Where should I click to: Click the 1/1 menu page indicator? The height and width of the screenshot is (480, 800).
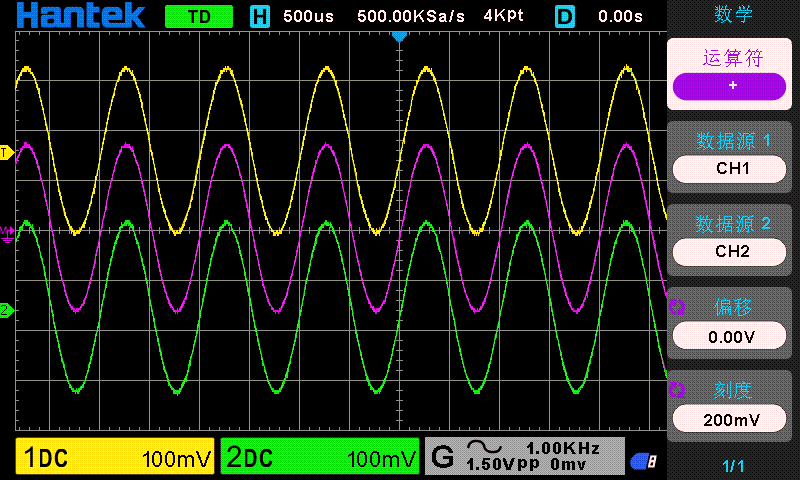(x=733, y=466)
